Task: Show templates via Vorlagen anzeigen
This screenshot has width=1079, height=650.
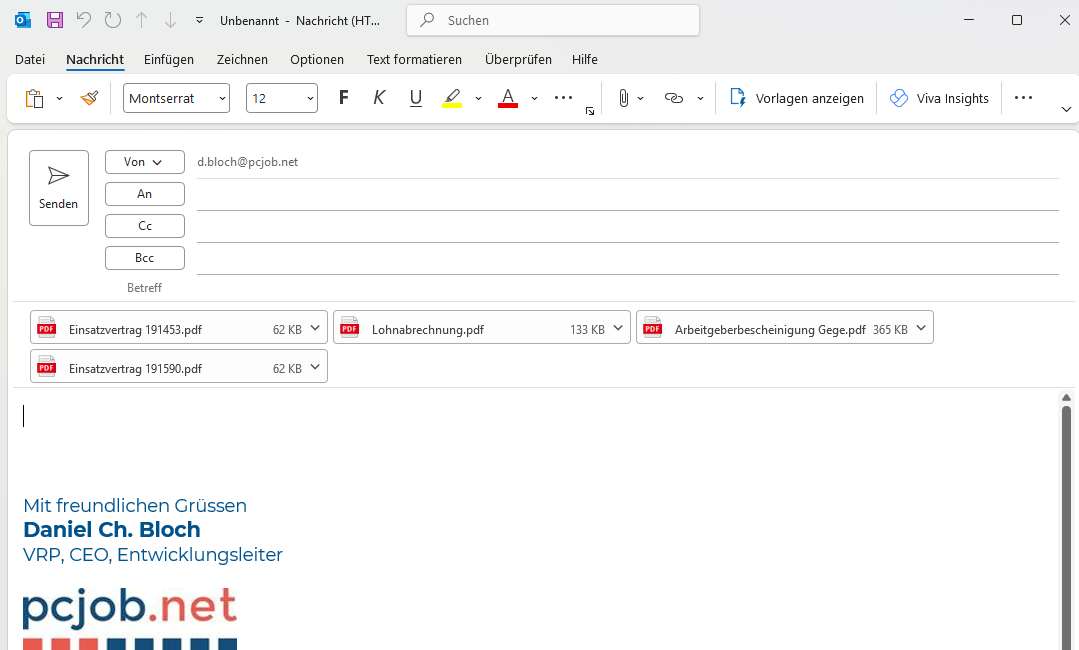Action: 797,98
